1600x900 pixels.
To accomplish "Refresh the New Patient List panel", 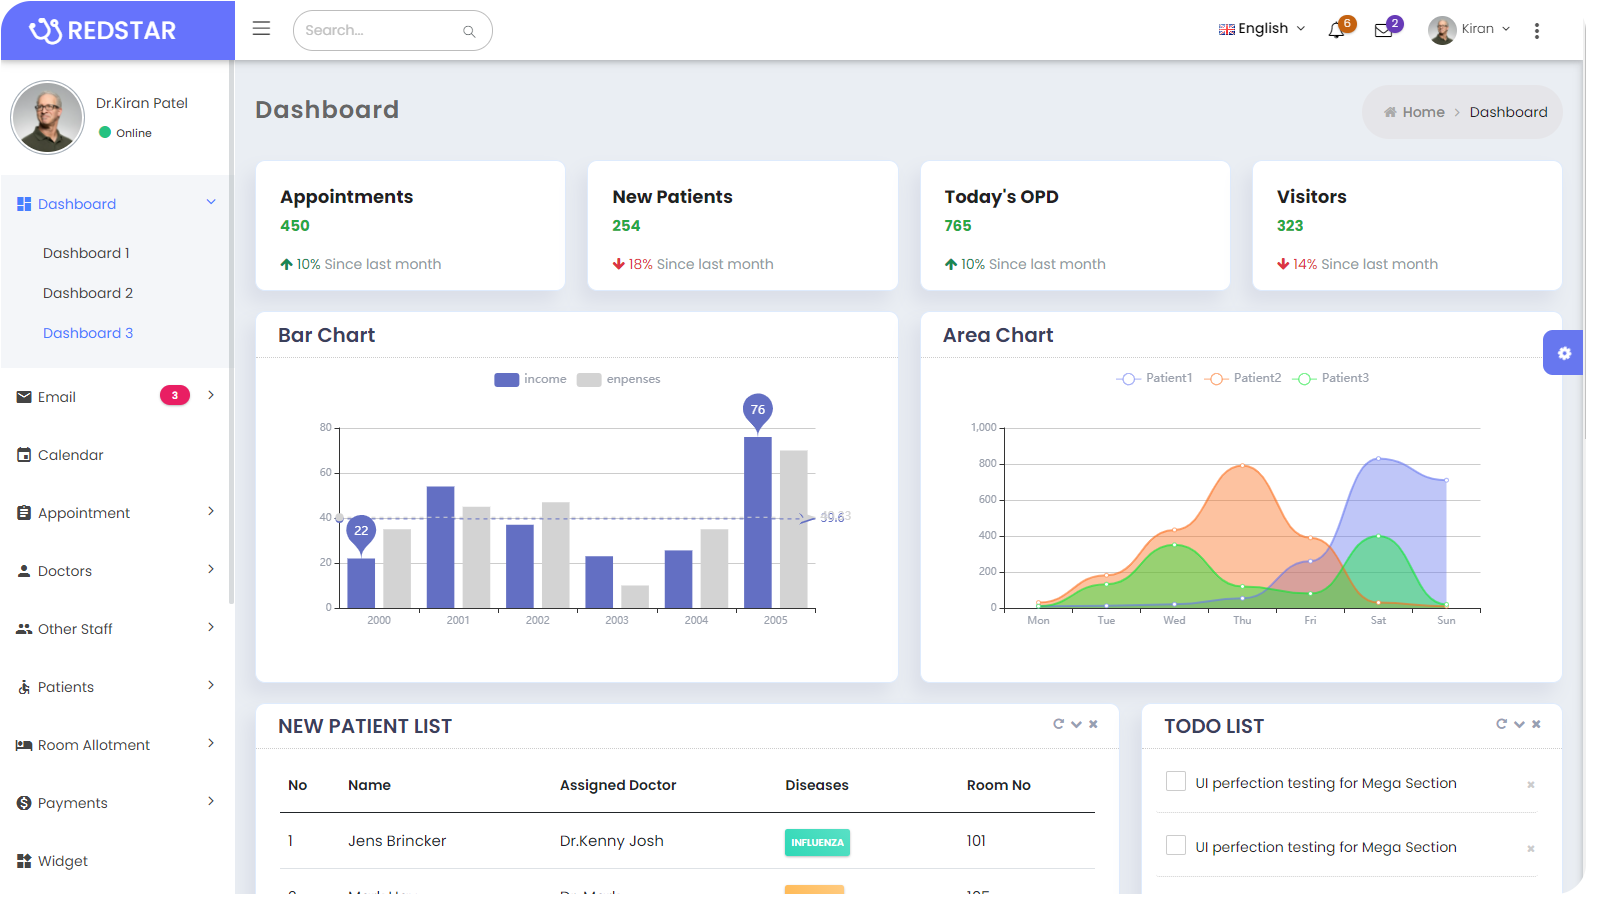I will coord(1059,723).
